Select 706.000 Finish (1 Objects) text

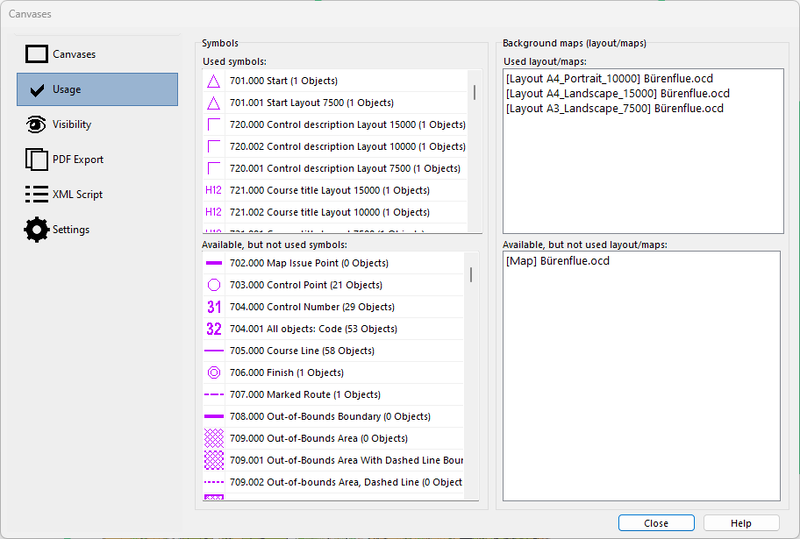(287, 373)
